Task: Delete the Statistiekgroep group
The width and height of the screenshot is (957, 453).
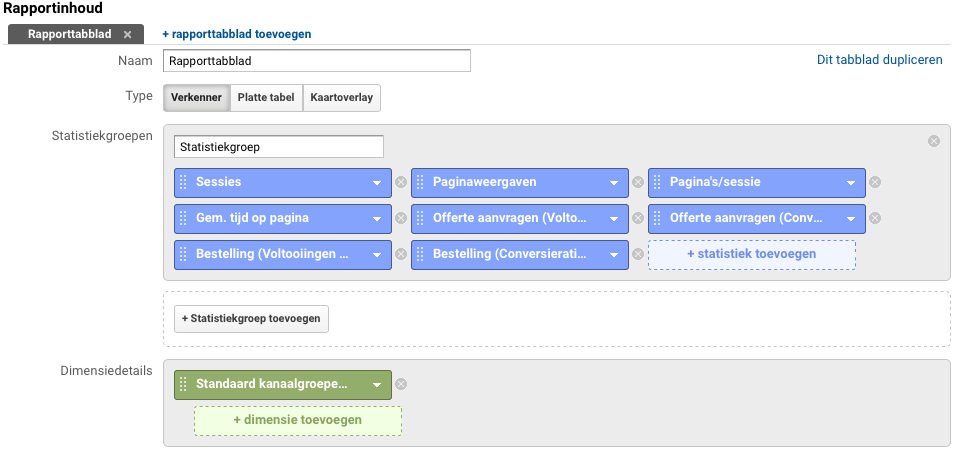Action: (x=934, y=141)
